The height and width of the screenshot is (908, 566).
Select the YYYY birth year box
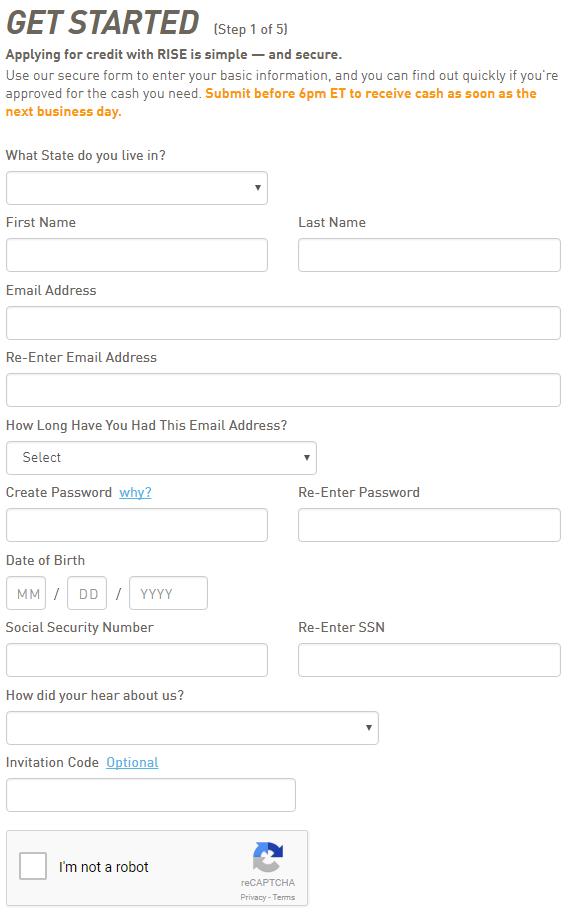(168, 593)
